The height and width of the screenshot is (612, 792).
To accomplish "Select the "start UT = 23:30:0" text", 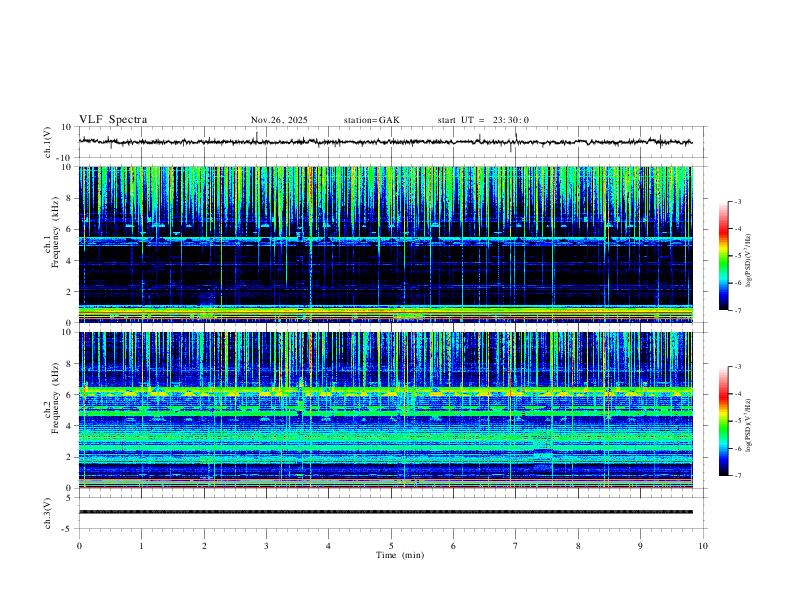I will click(483, 120).
